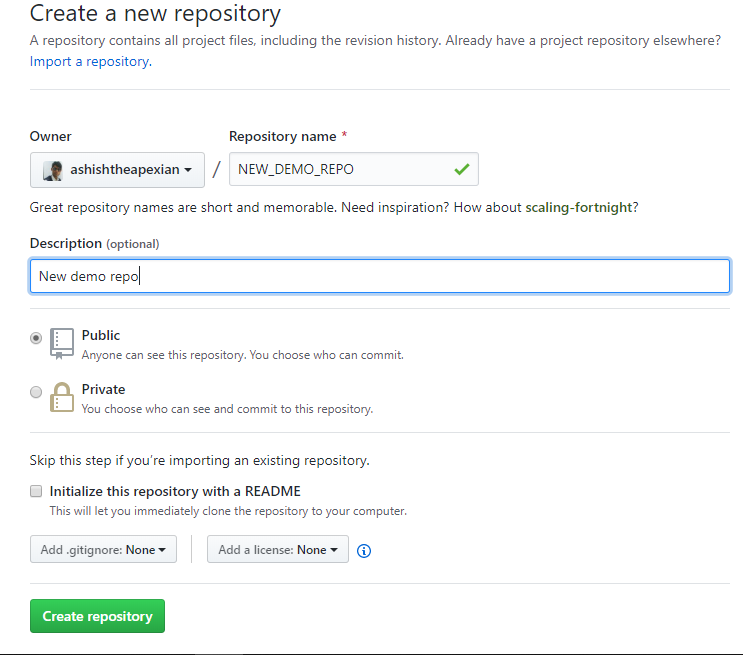Viewport: 743px width, 655px height.
Task: Click the green checkmark in repository name field
Action: tap(461, 169)
